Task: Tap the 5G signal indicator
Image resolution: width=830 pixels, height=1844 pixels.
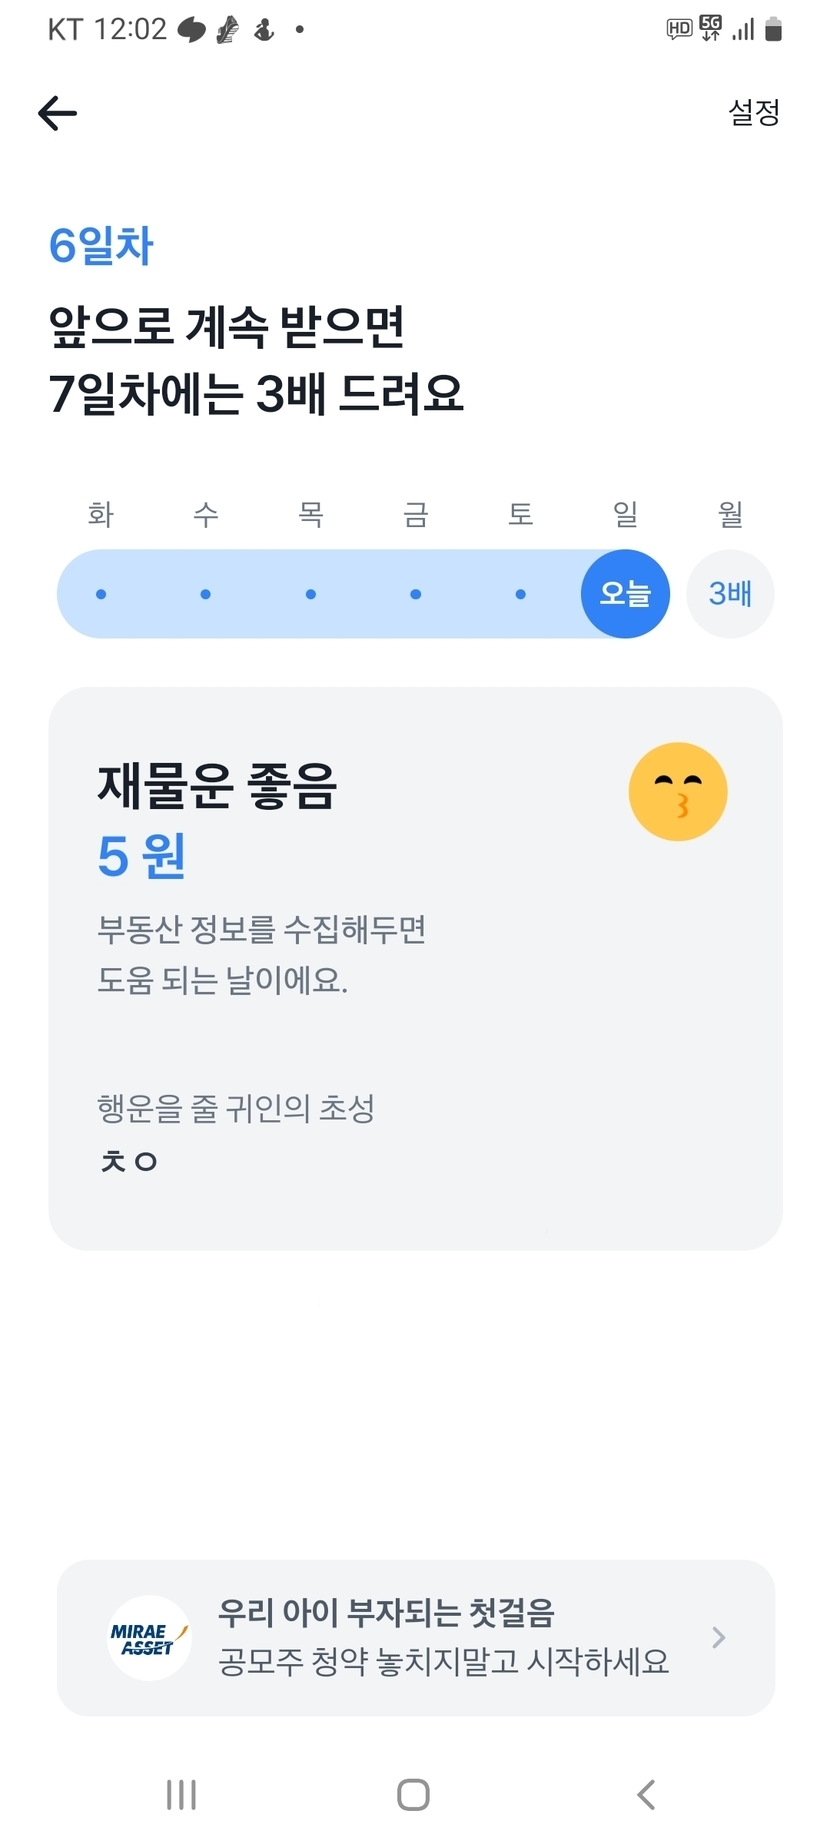Action: point(710,28)
